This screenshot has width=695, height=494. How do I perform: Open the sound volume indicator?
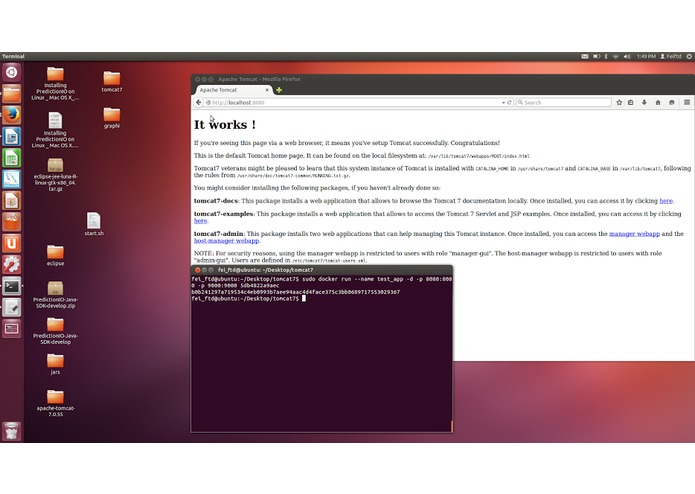627,56
